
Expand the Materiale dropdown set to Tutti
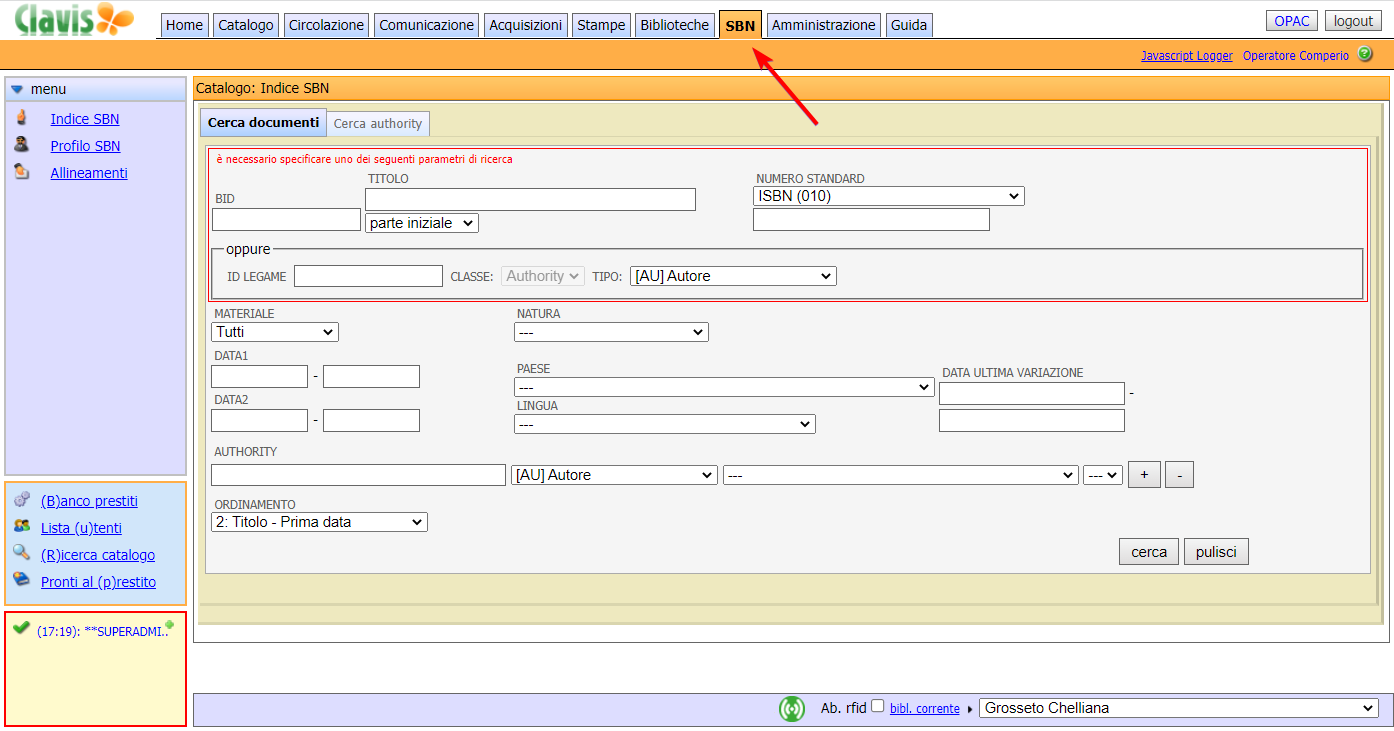point(275,332)
